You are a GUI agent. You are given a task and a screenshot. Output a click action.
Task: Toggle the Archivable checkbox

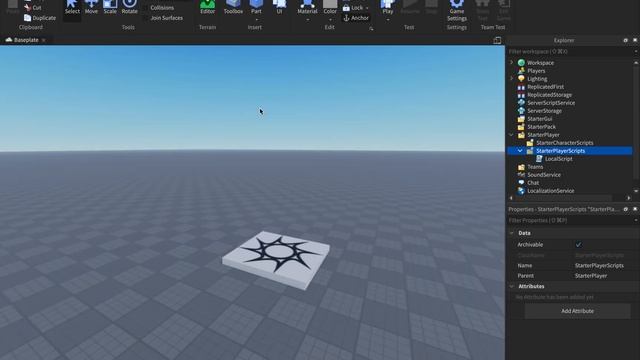coord(578,244)
